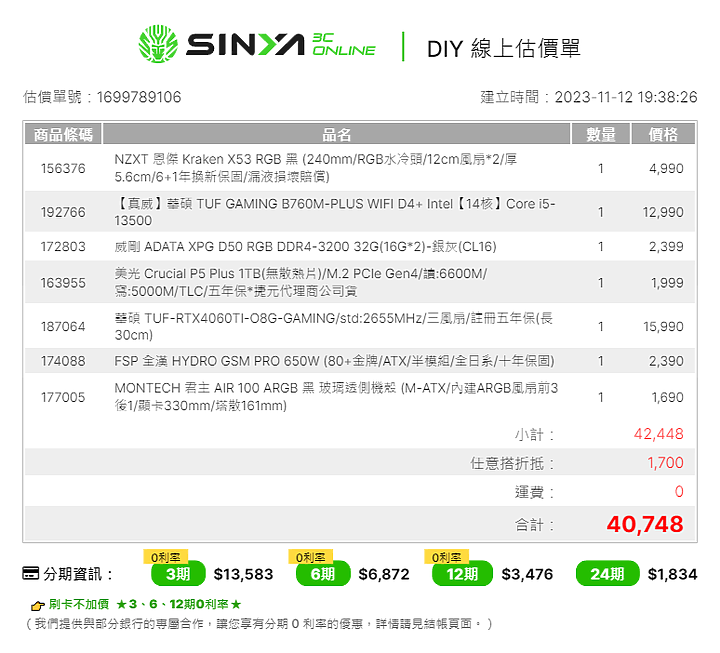
Task: Click the grand total 40,748
Action: (x=645, y=524)
